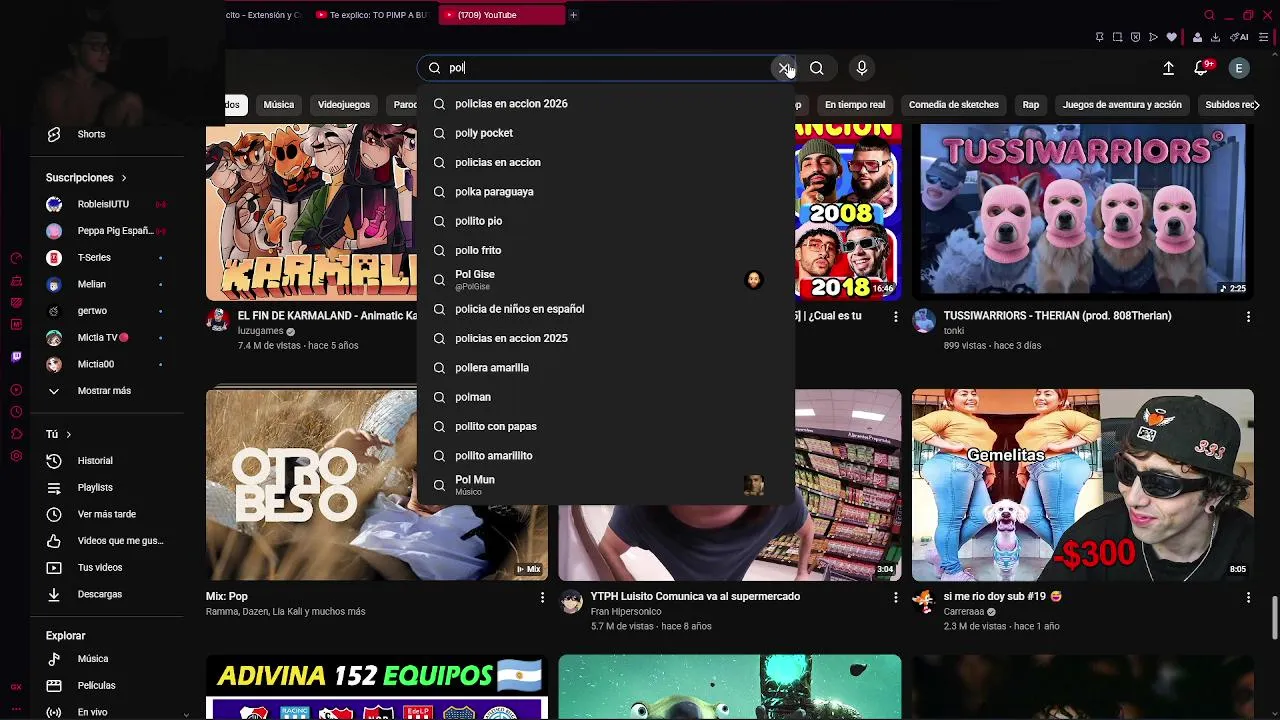Click the page vertical scrollbar
The image size is (1280, 720).
tap(1274, 617)
